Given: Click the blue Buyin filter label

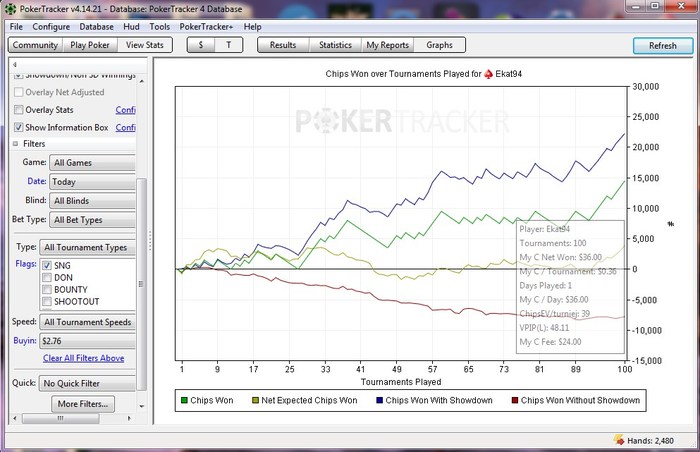Looking at the screenshot, I should pyautogui.click(x=25, y=340).
